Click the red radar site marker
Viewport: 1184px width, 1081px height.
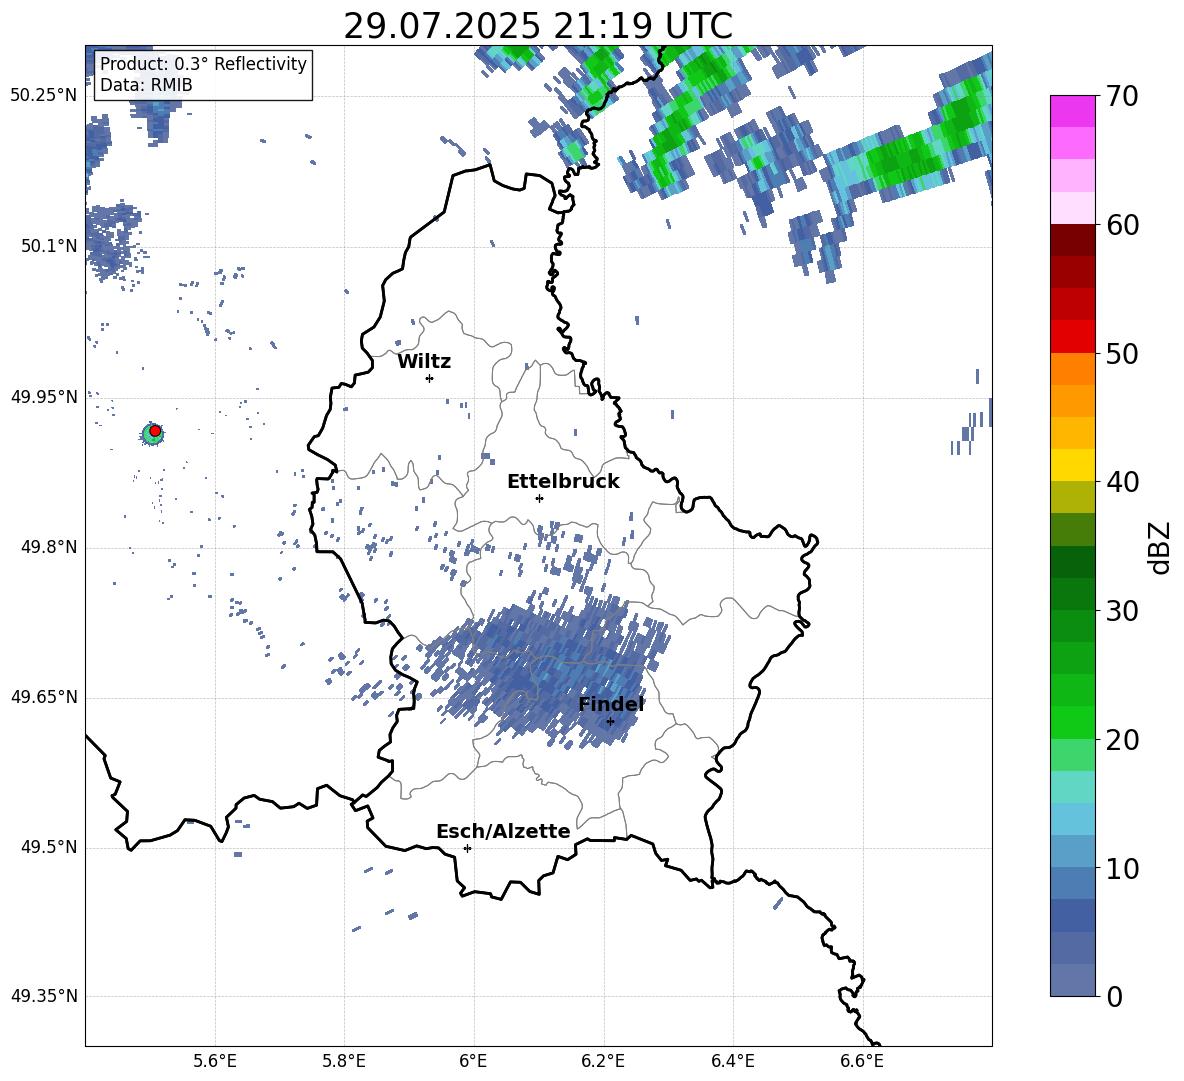(x=155, y=431)
